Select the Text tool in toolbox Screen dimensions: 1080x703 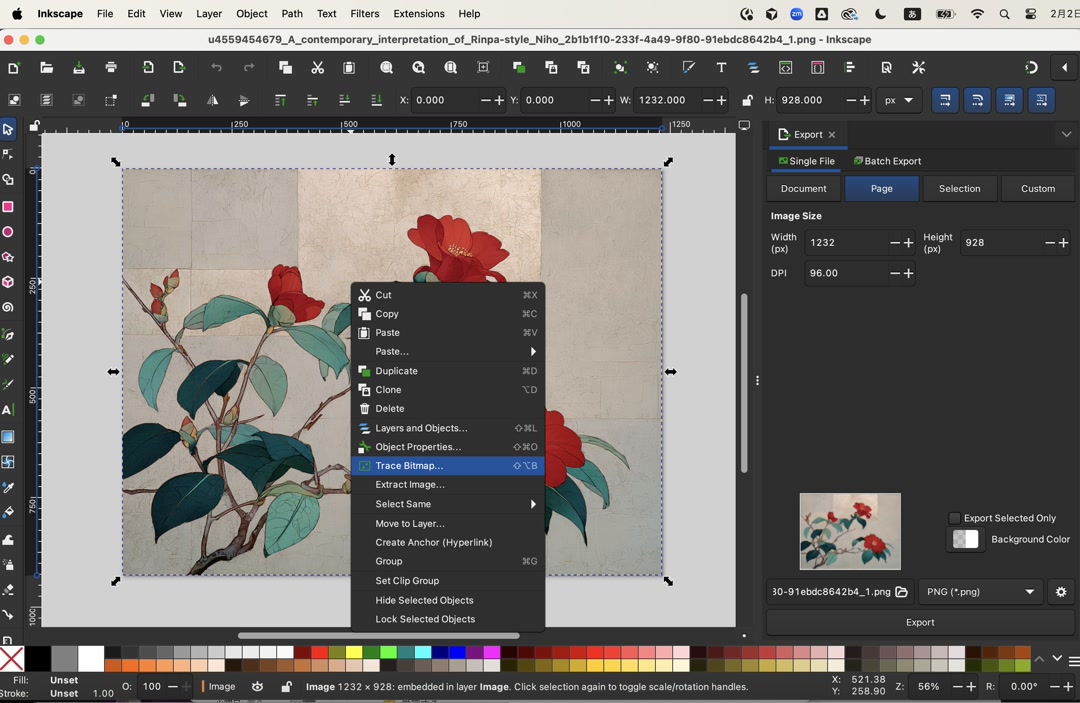click(x=8, y=411)
